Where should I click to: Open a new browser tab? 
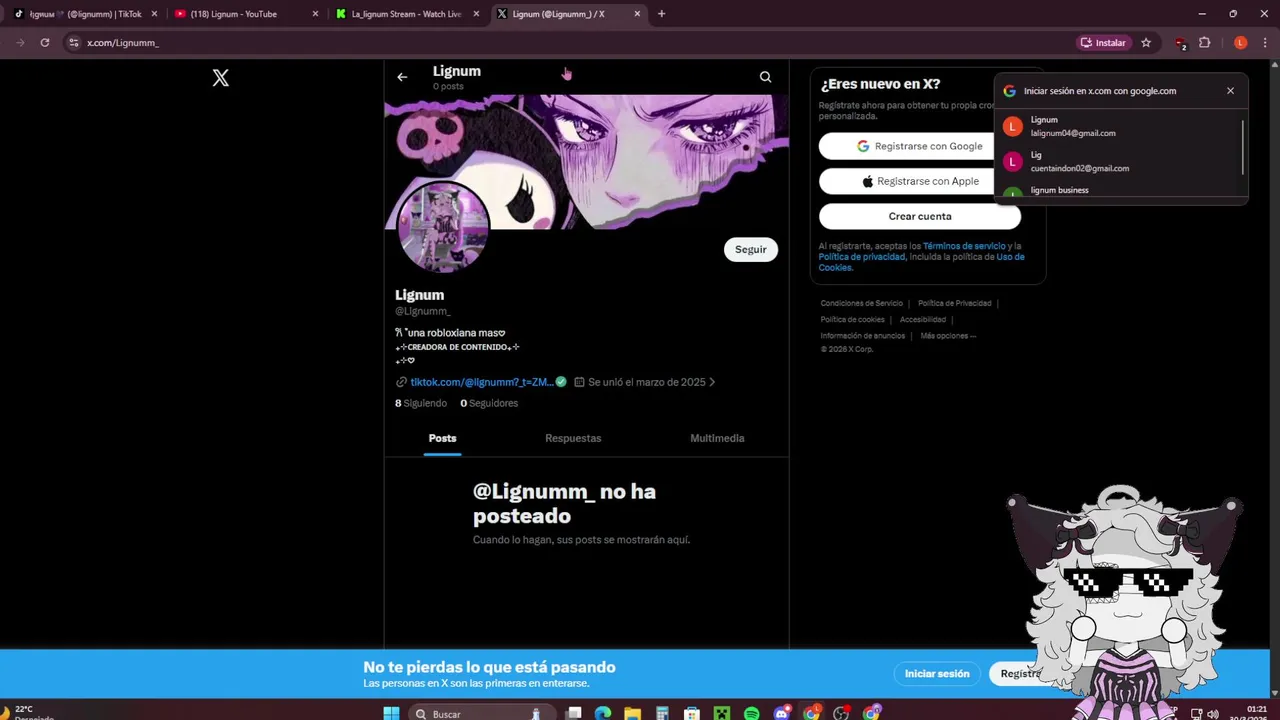coord(661,14)
